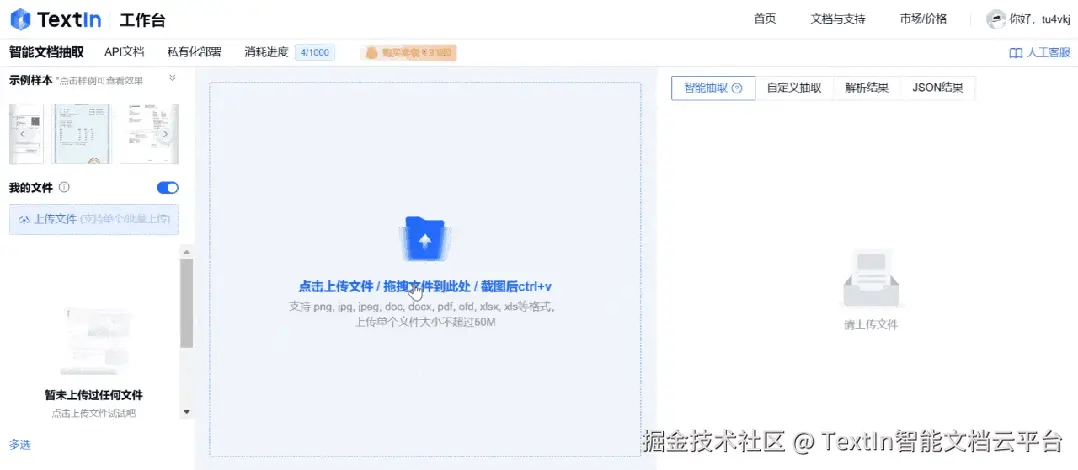Click the 点击上传文件试试吧 hint text
The height and width of the screenshot is (470, 1078).
pyautogui.click(x=94, y=414)
